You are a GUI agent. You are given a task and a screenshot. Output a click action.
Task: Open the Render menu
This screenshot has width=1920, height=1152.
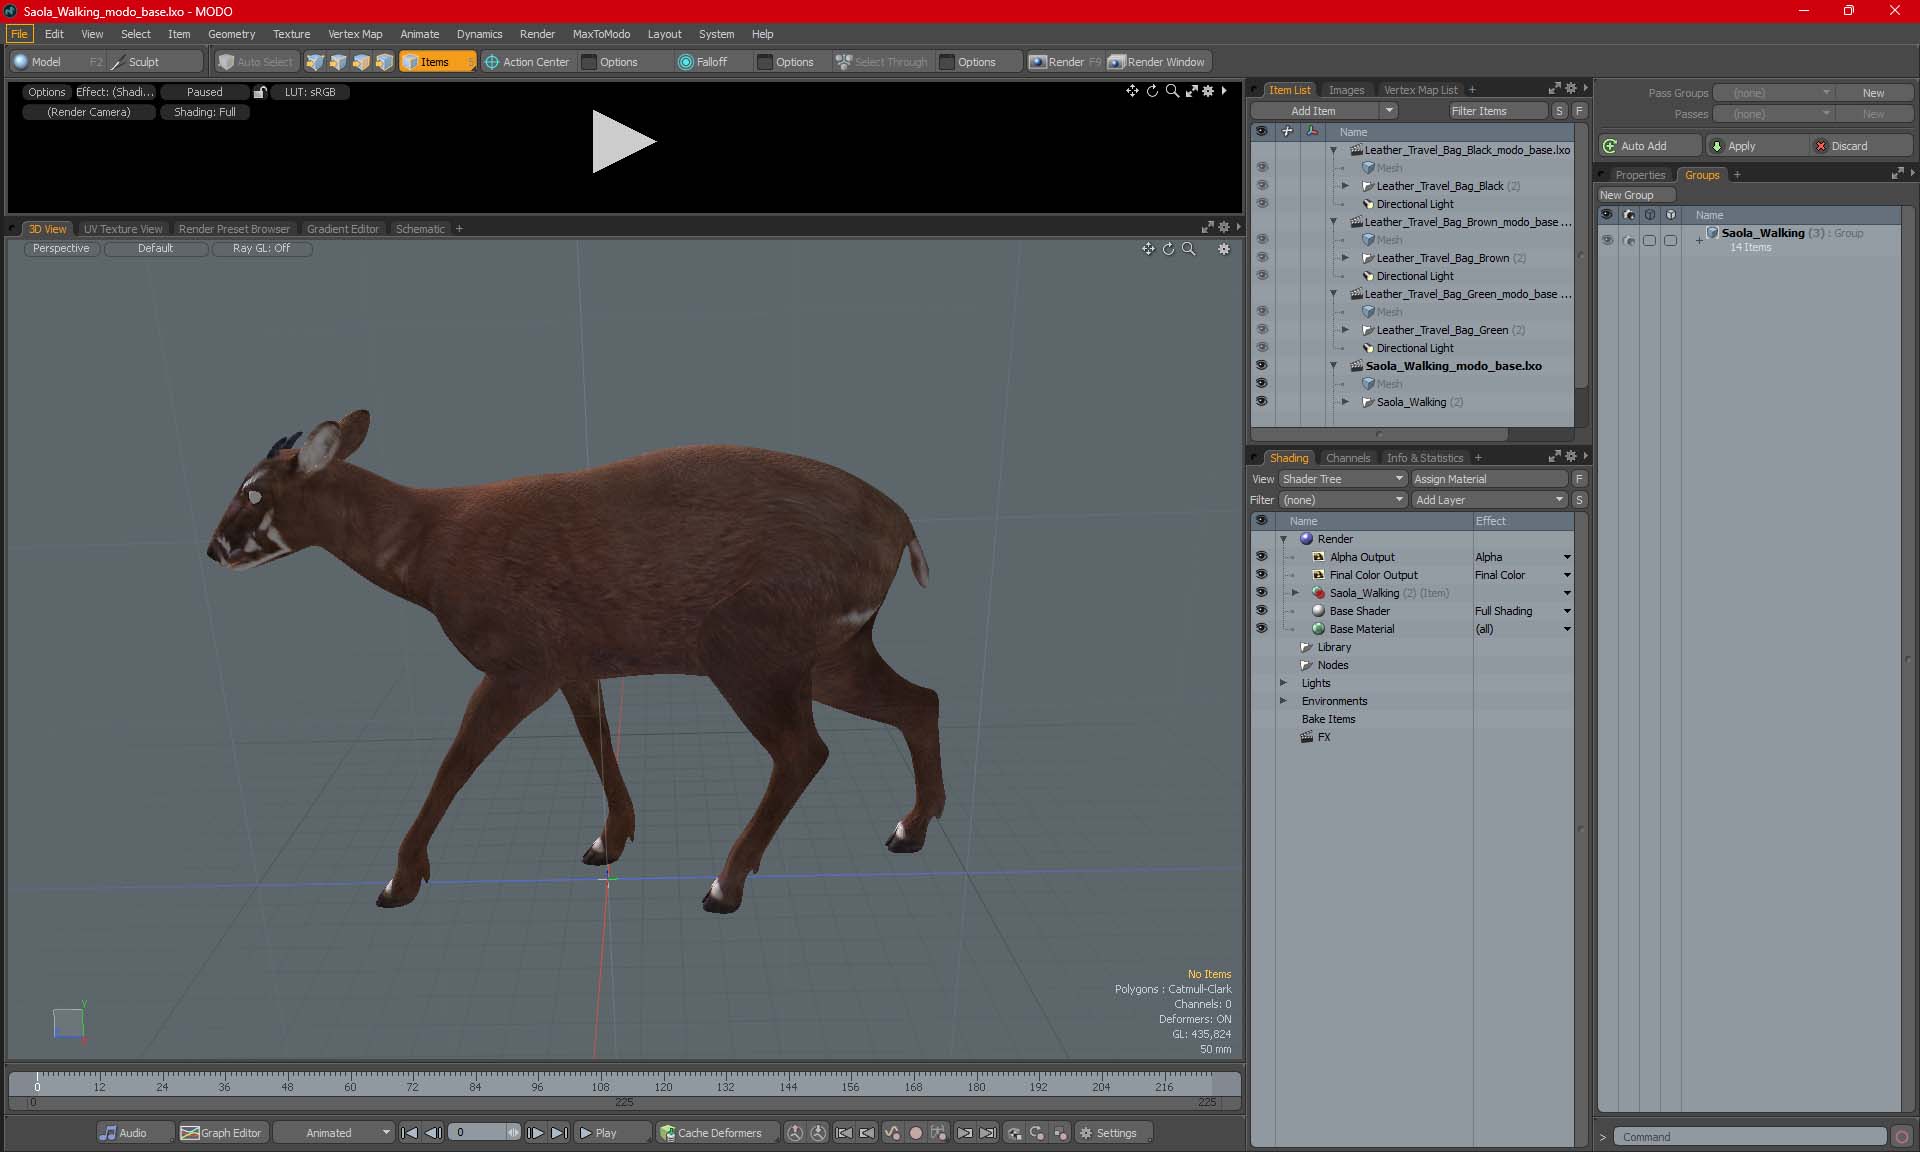[x=537, y=34]
